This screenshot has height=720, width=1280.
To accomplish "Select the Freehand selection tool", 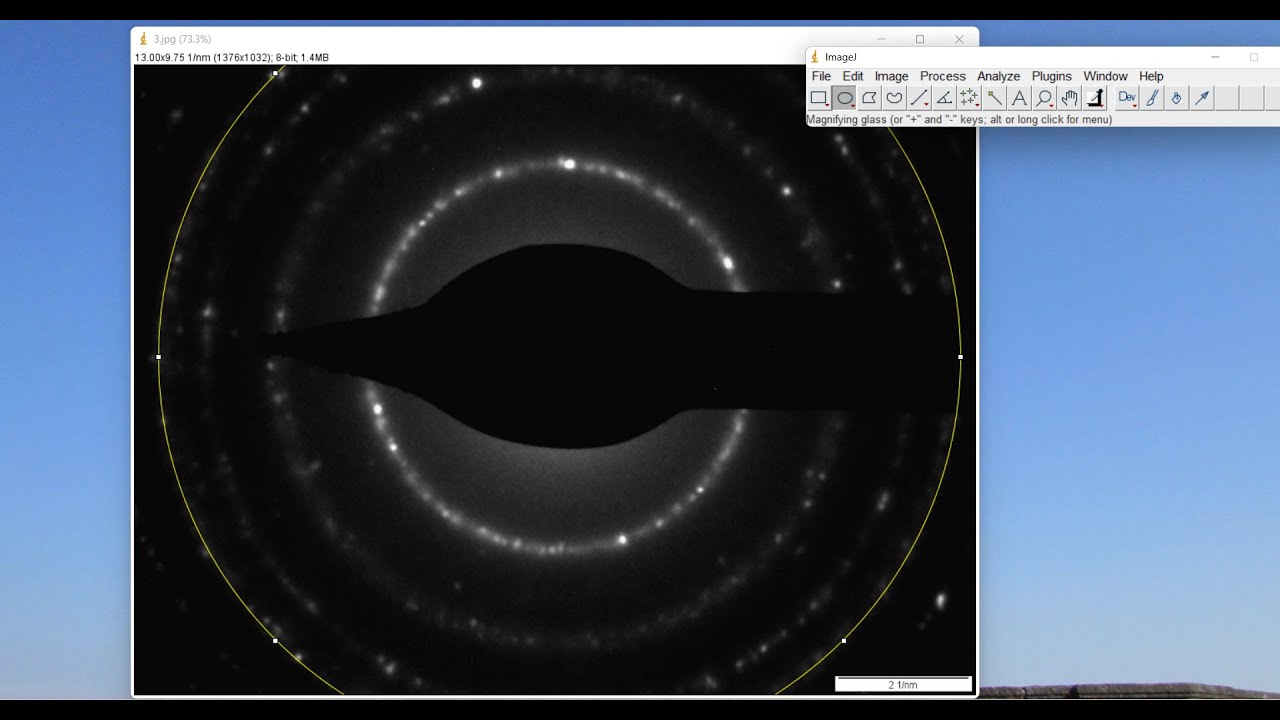I will (895, 98).
